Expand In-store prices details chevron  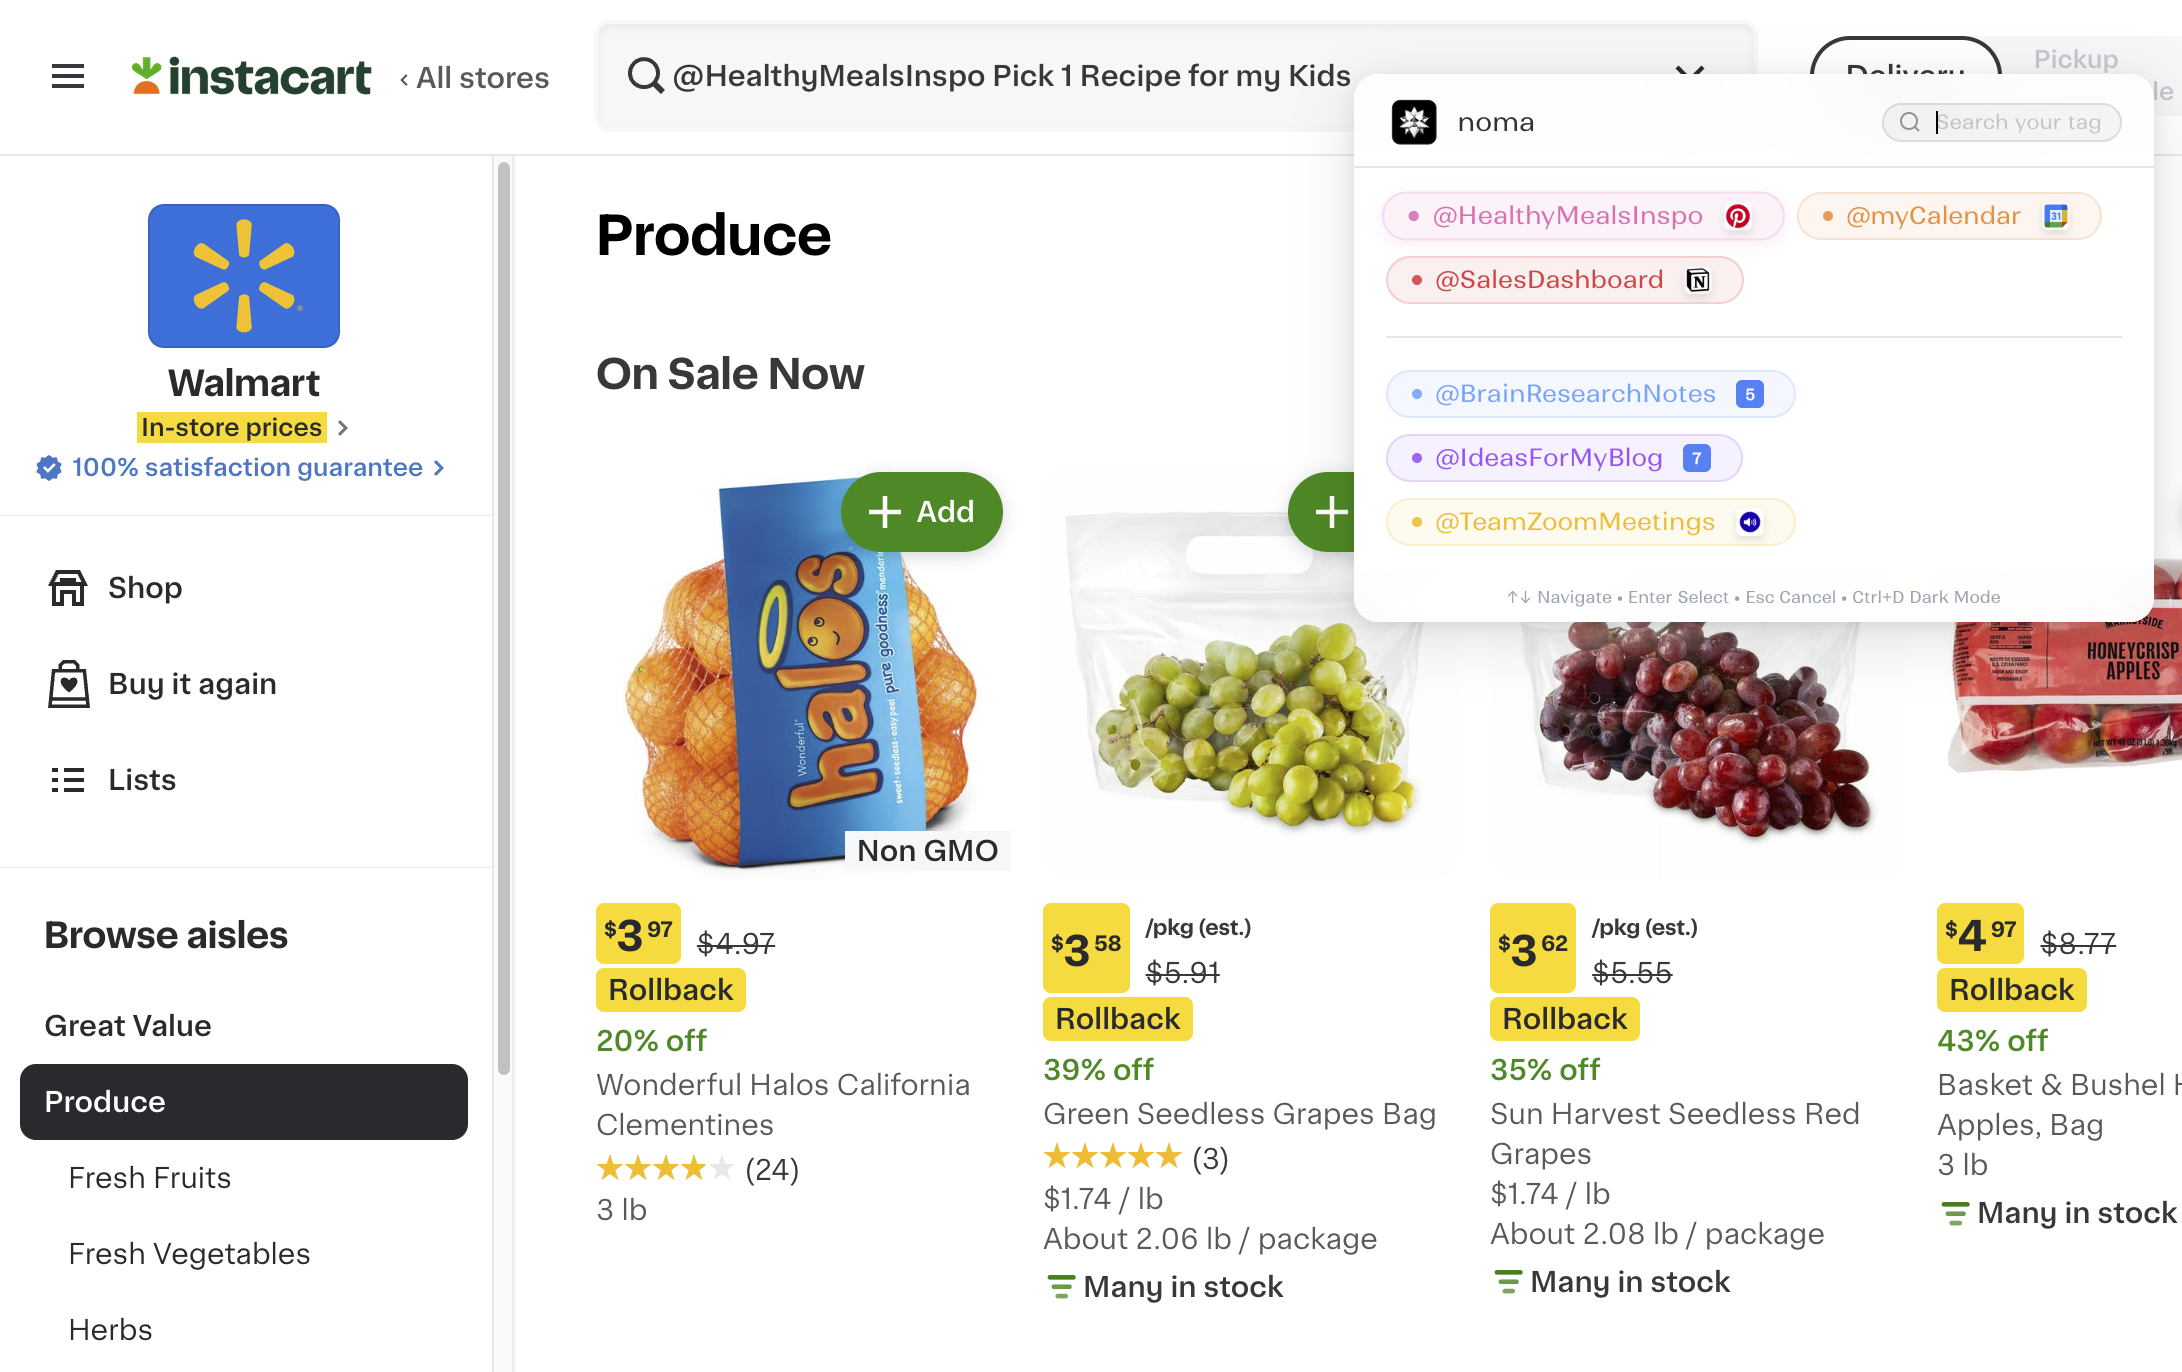(343, 428)
